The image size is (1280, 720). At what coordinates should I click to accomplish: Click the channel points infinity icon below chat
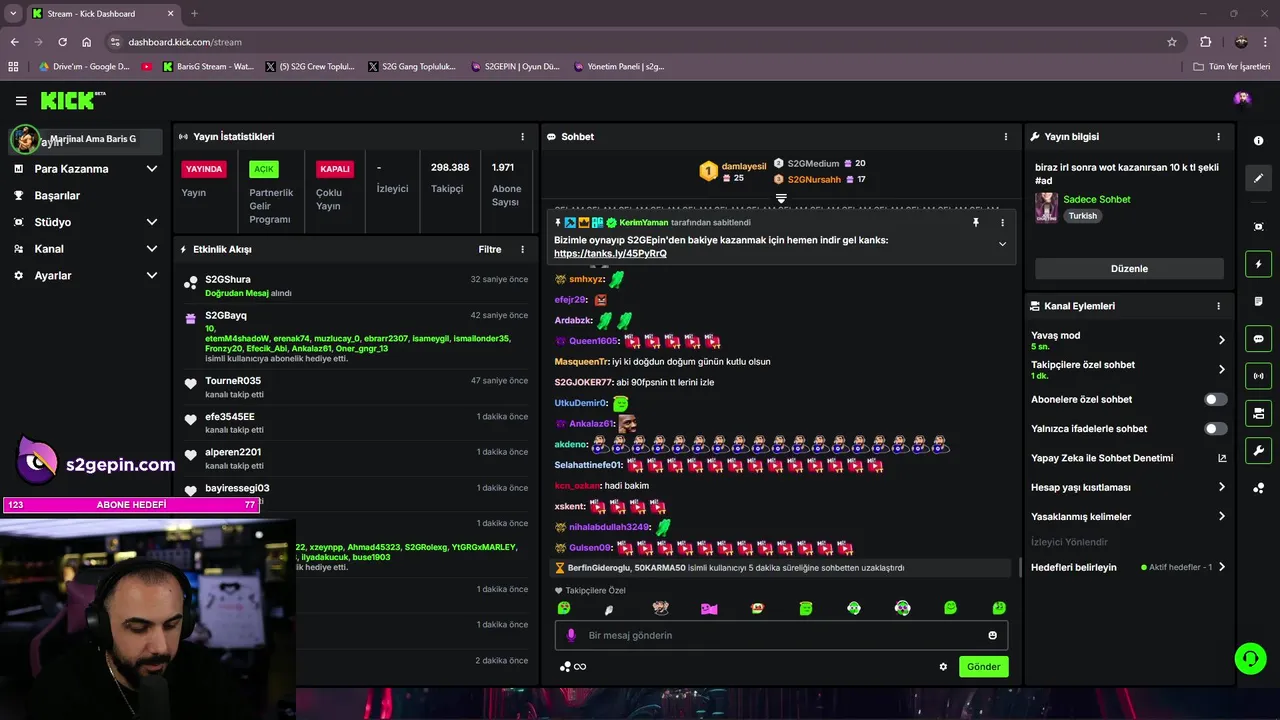pyautogui.click(x=573, y=667)
